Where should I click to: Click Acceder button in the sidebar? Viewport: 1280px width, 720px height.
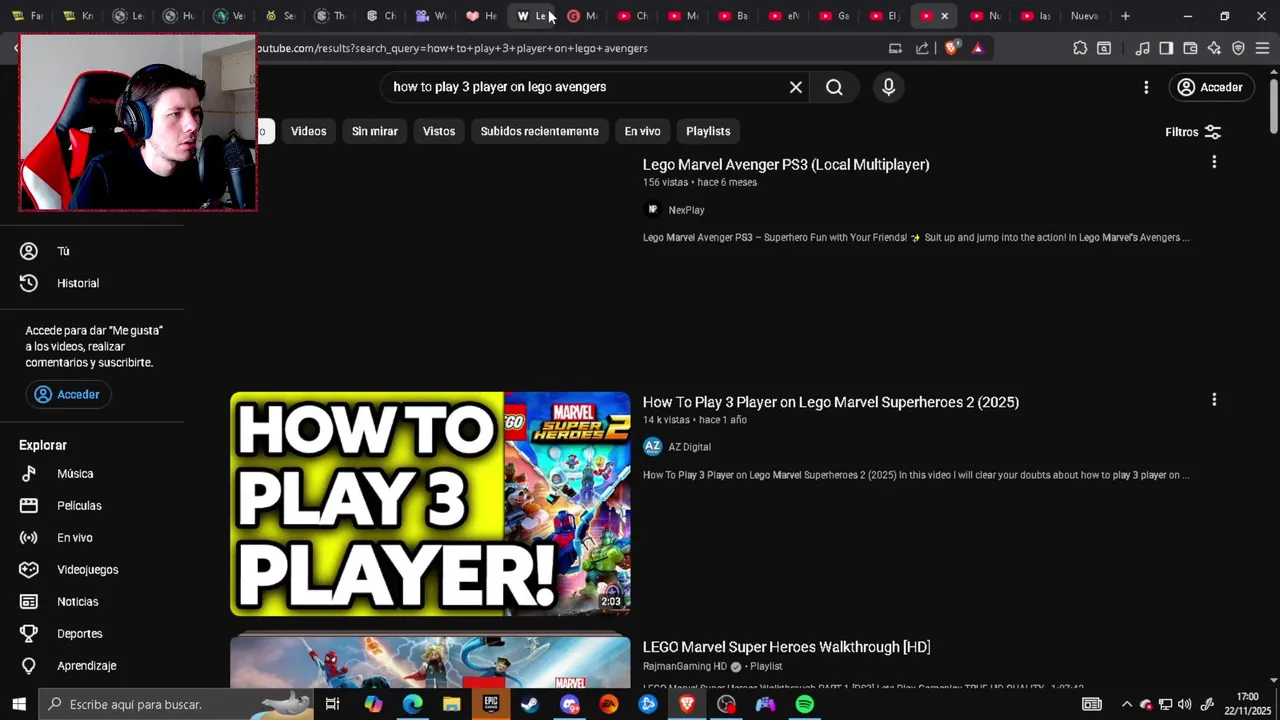(68, 394)
